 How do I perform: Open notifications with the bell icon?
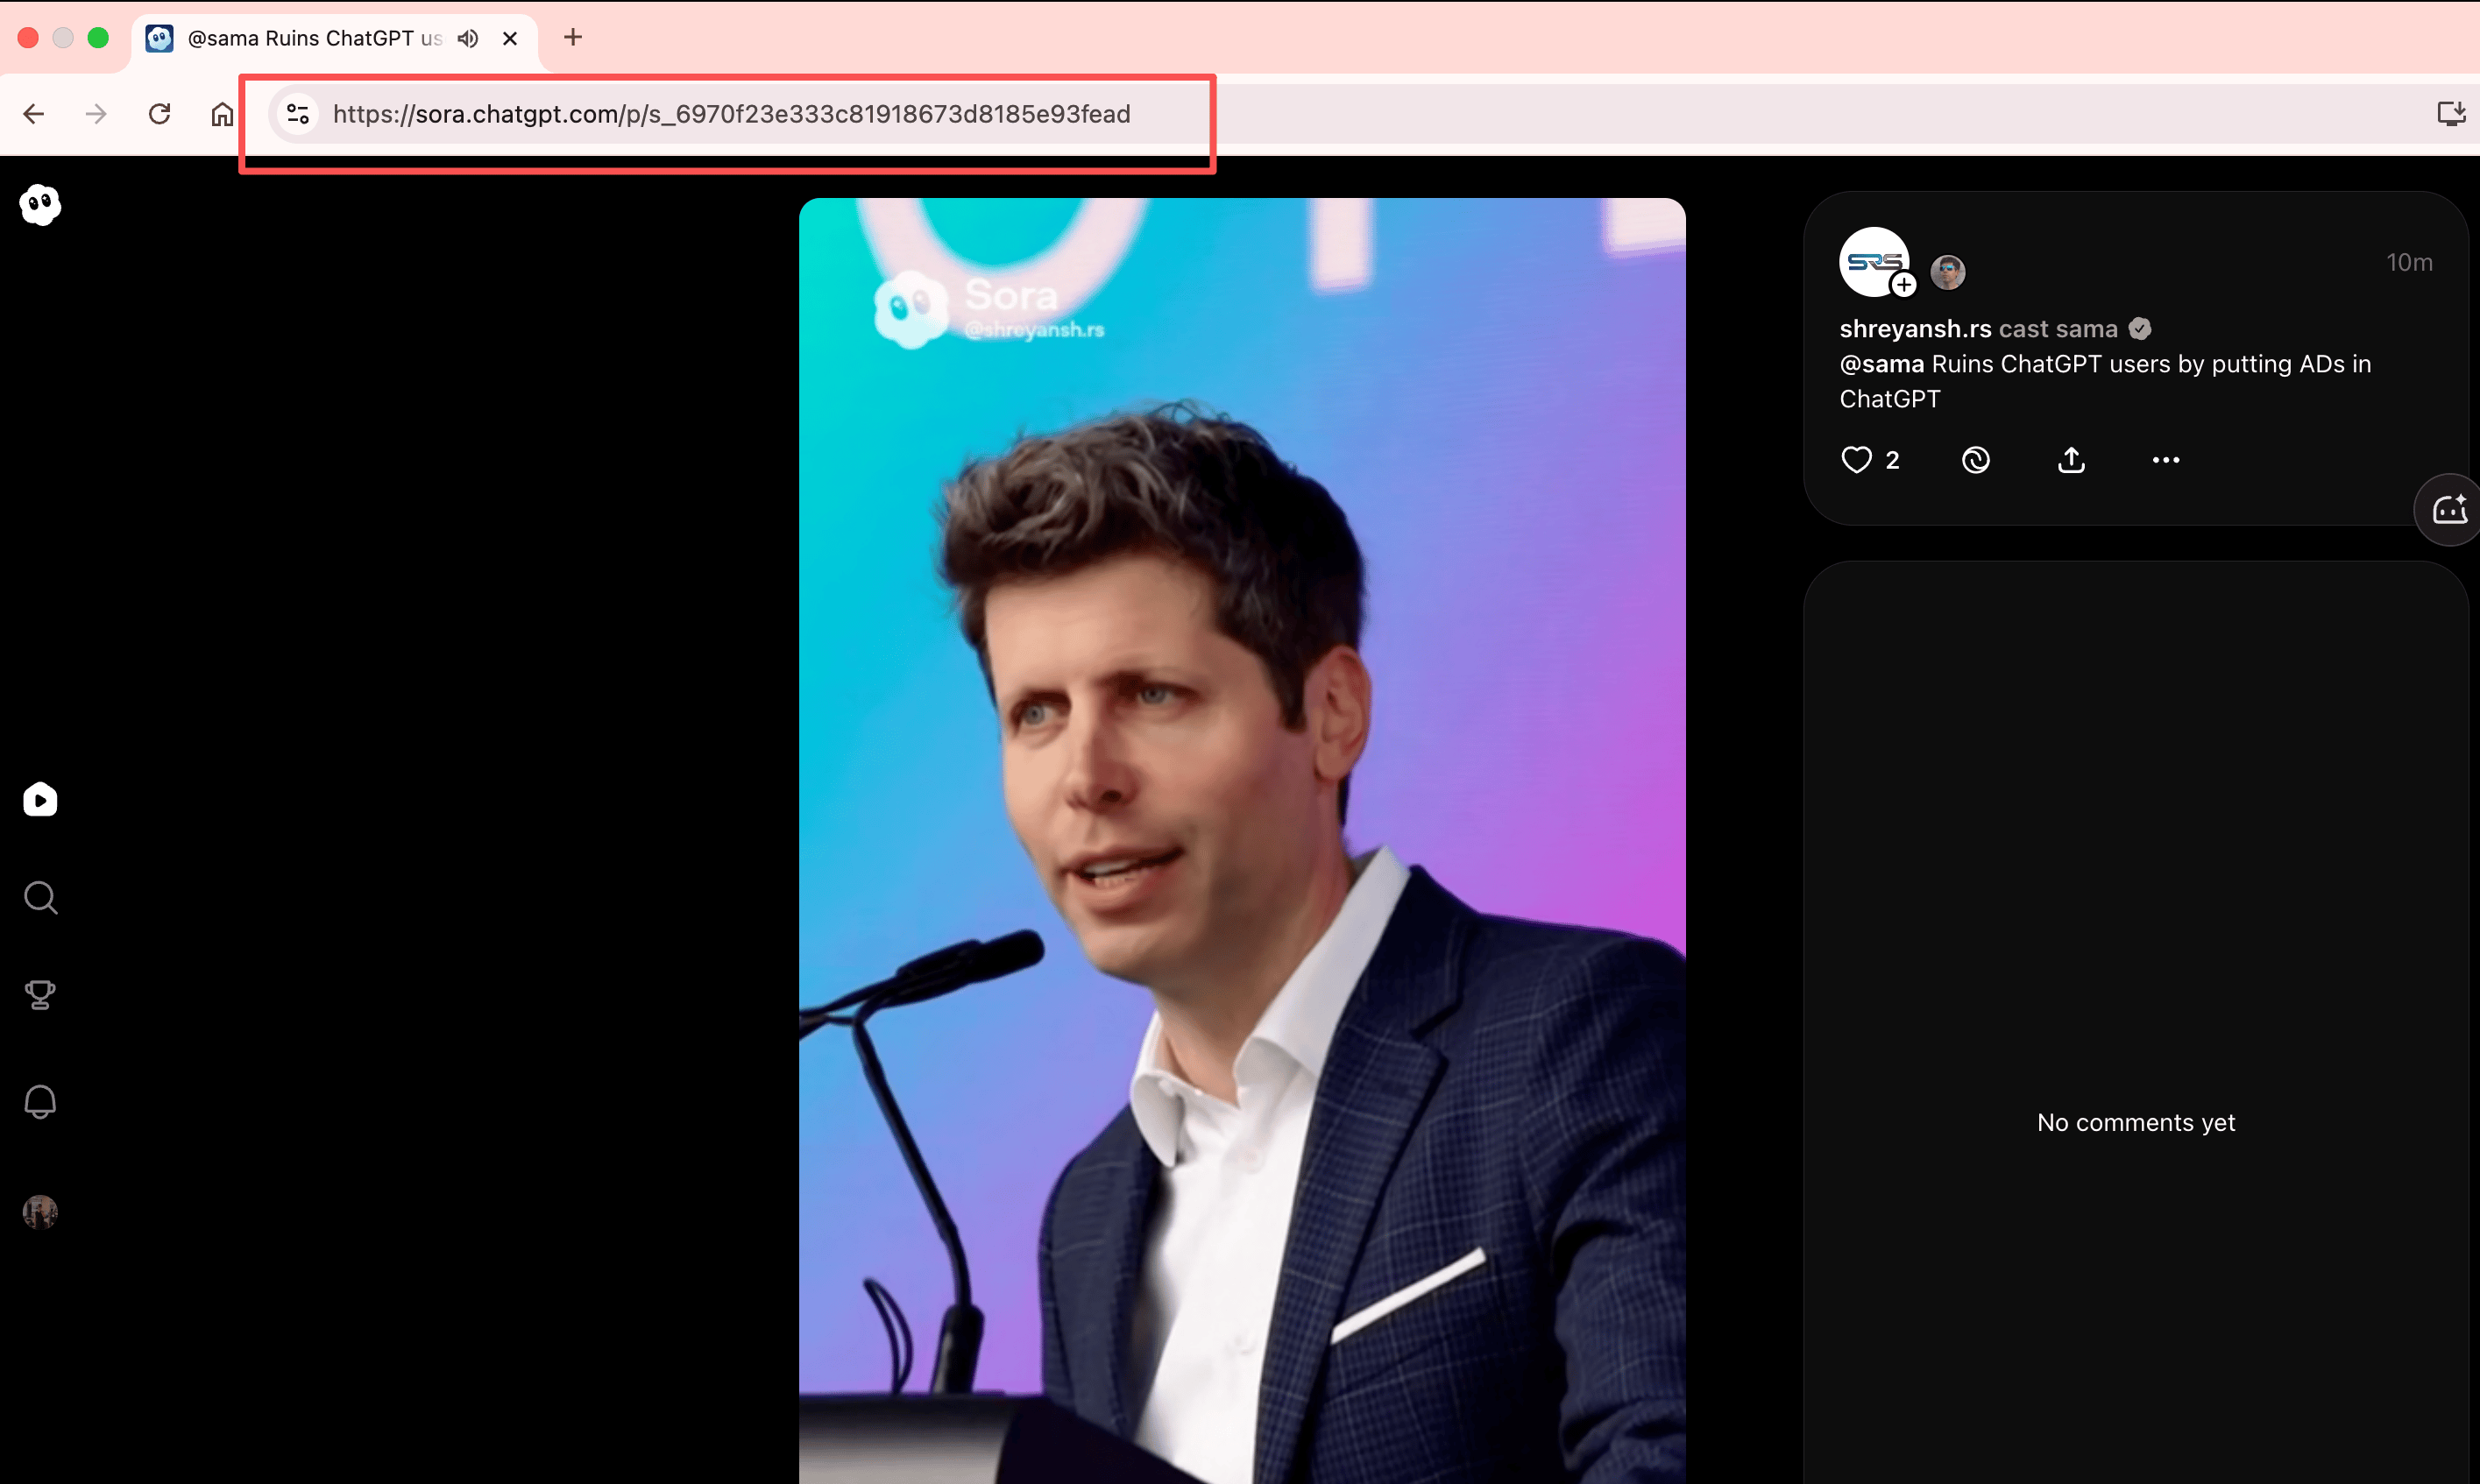40,1102
